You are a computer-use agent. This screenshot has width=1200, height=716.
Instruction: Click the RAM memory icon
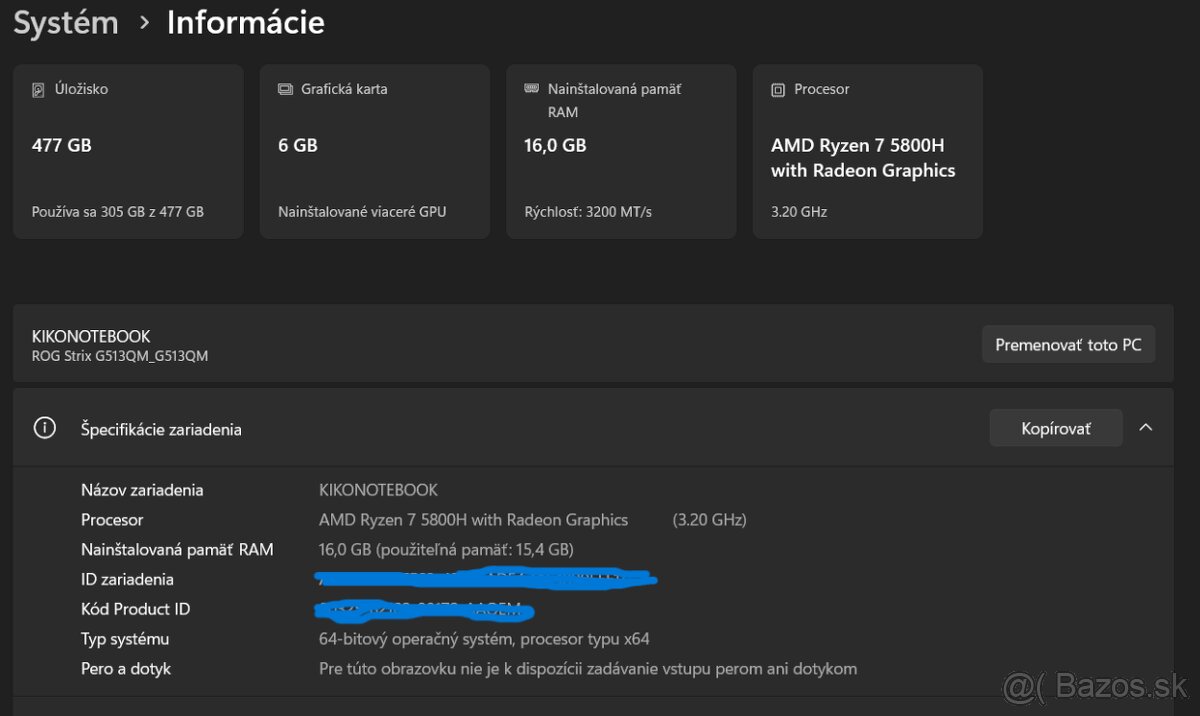532,90
